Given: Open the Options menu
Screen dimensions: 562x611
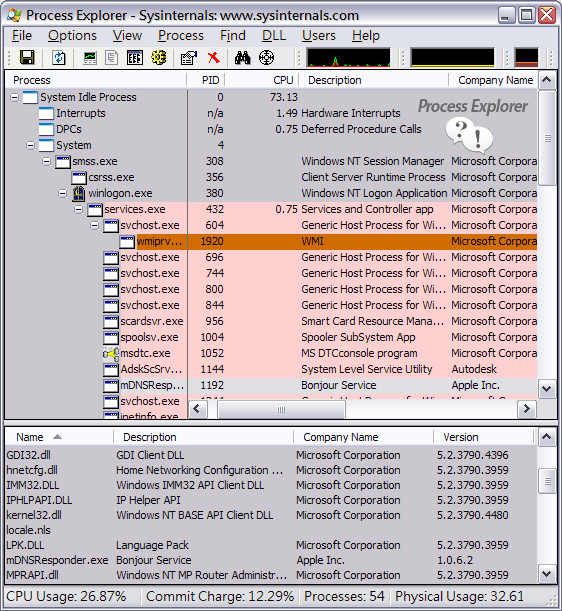Looking at the screenshot, I should 72,36.
